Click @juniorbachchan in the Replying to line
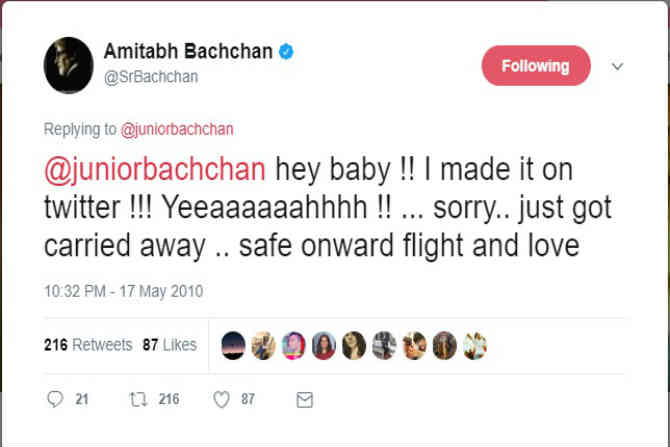This screenshot has width=670, height=447. coord(175,129)
